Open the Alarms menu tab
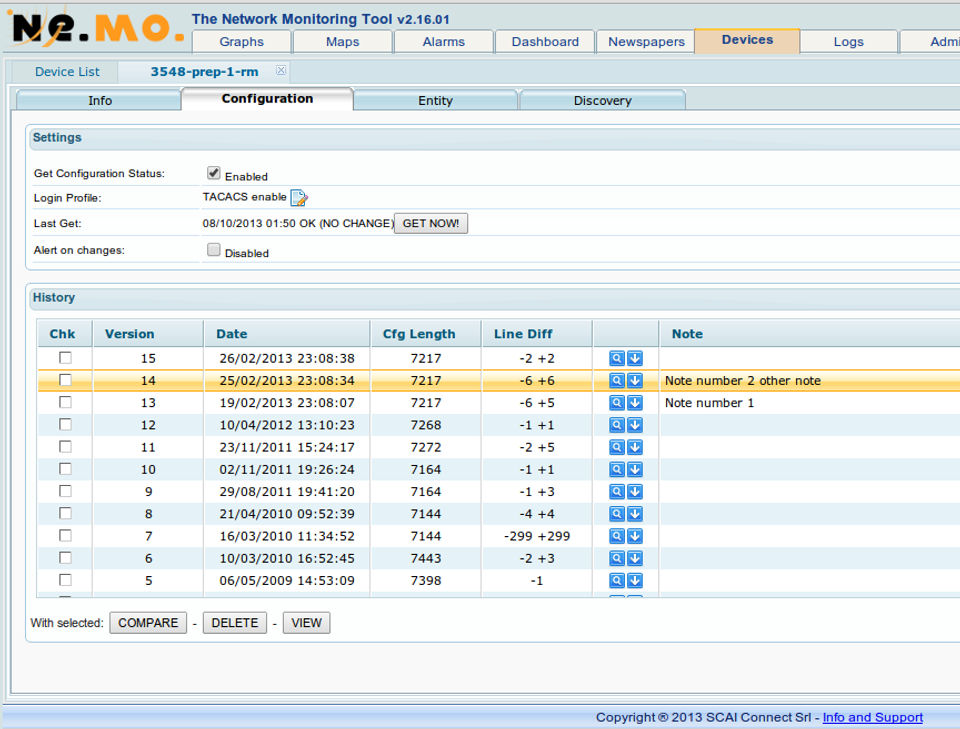 coord(443,42)
